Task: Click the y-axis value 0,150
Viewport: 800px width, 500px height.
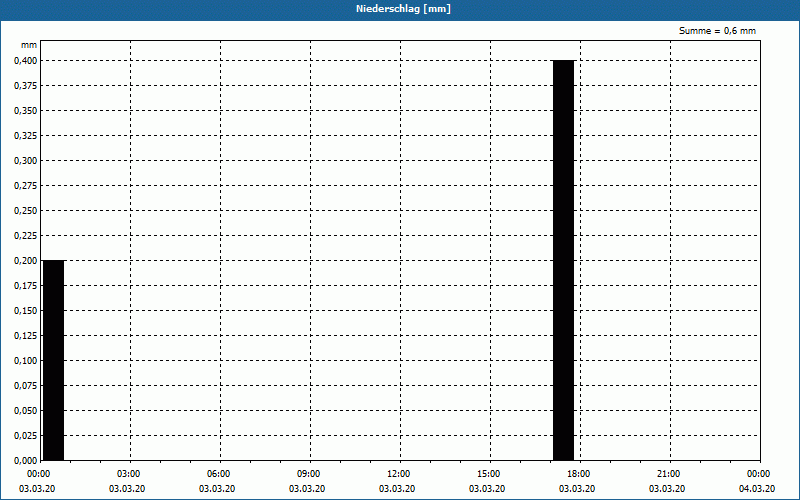Action: click(26, 311)
